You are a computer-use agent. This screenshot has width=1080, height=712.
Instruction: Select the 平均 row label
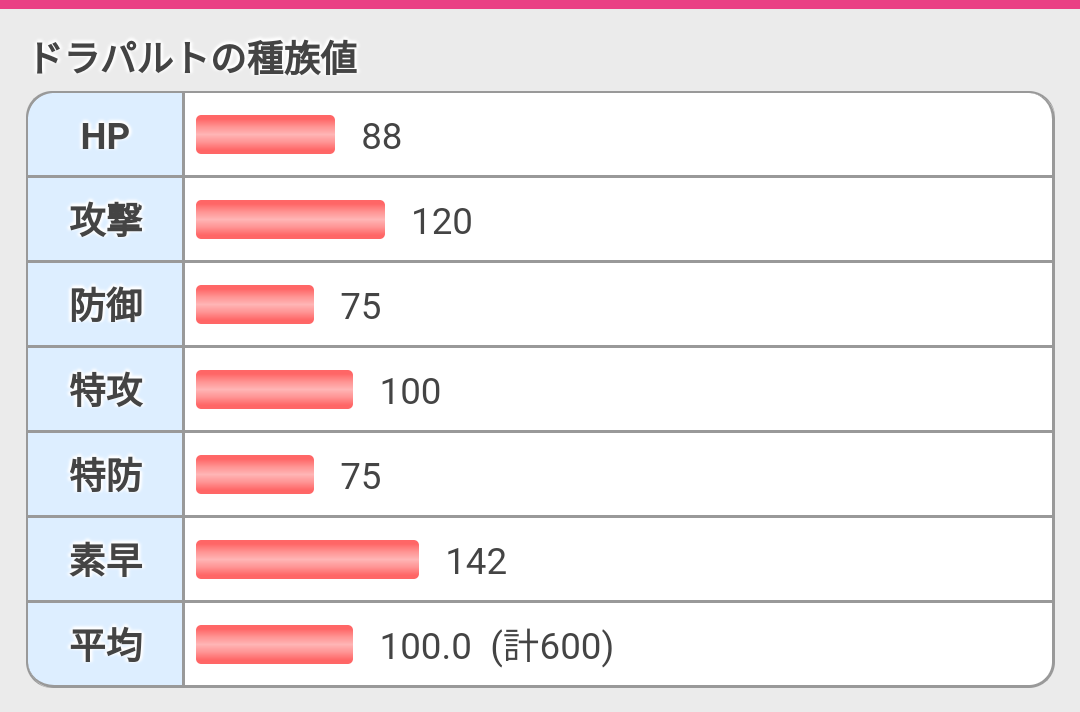[x=106, y=645]
